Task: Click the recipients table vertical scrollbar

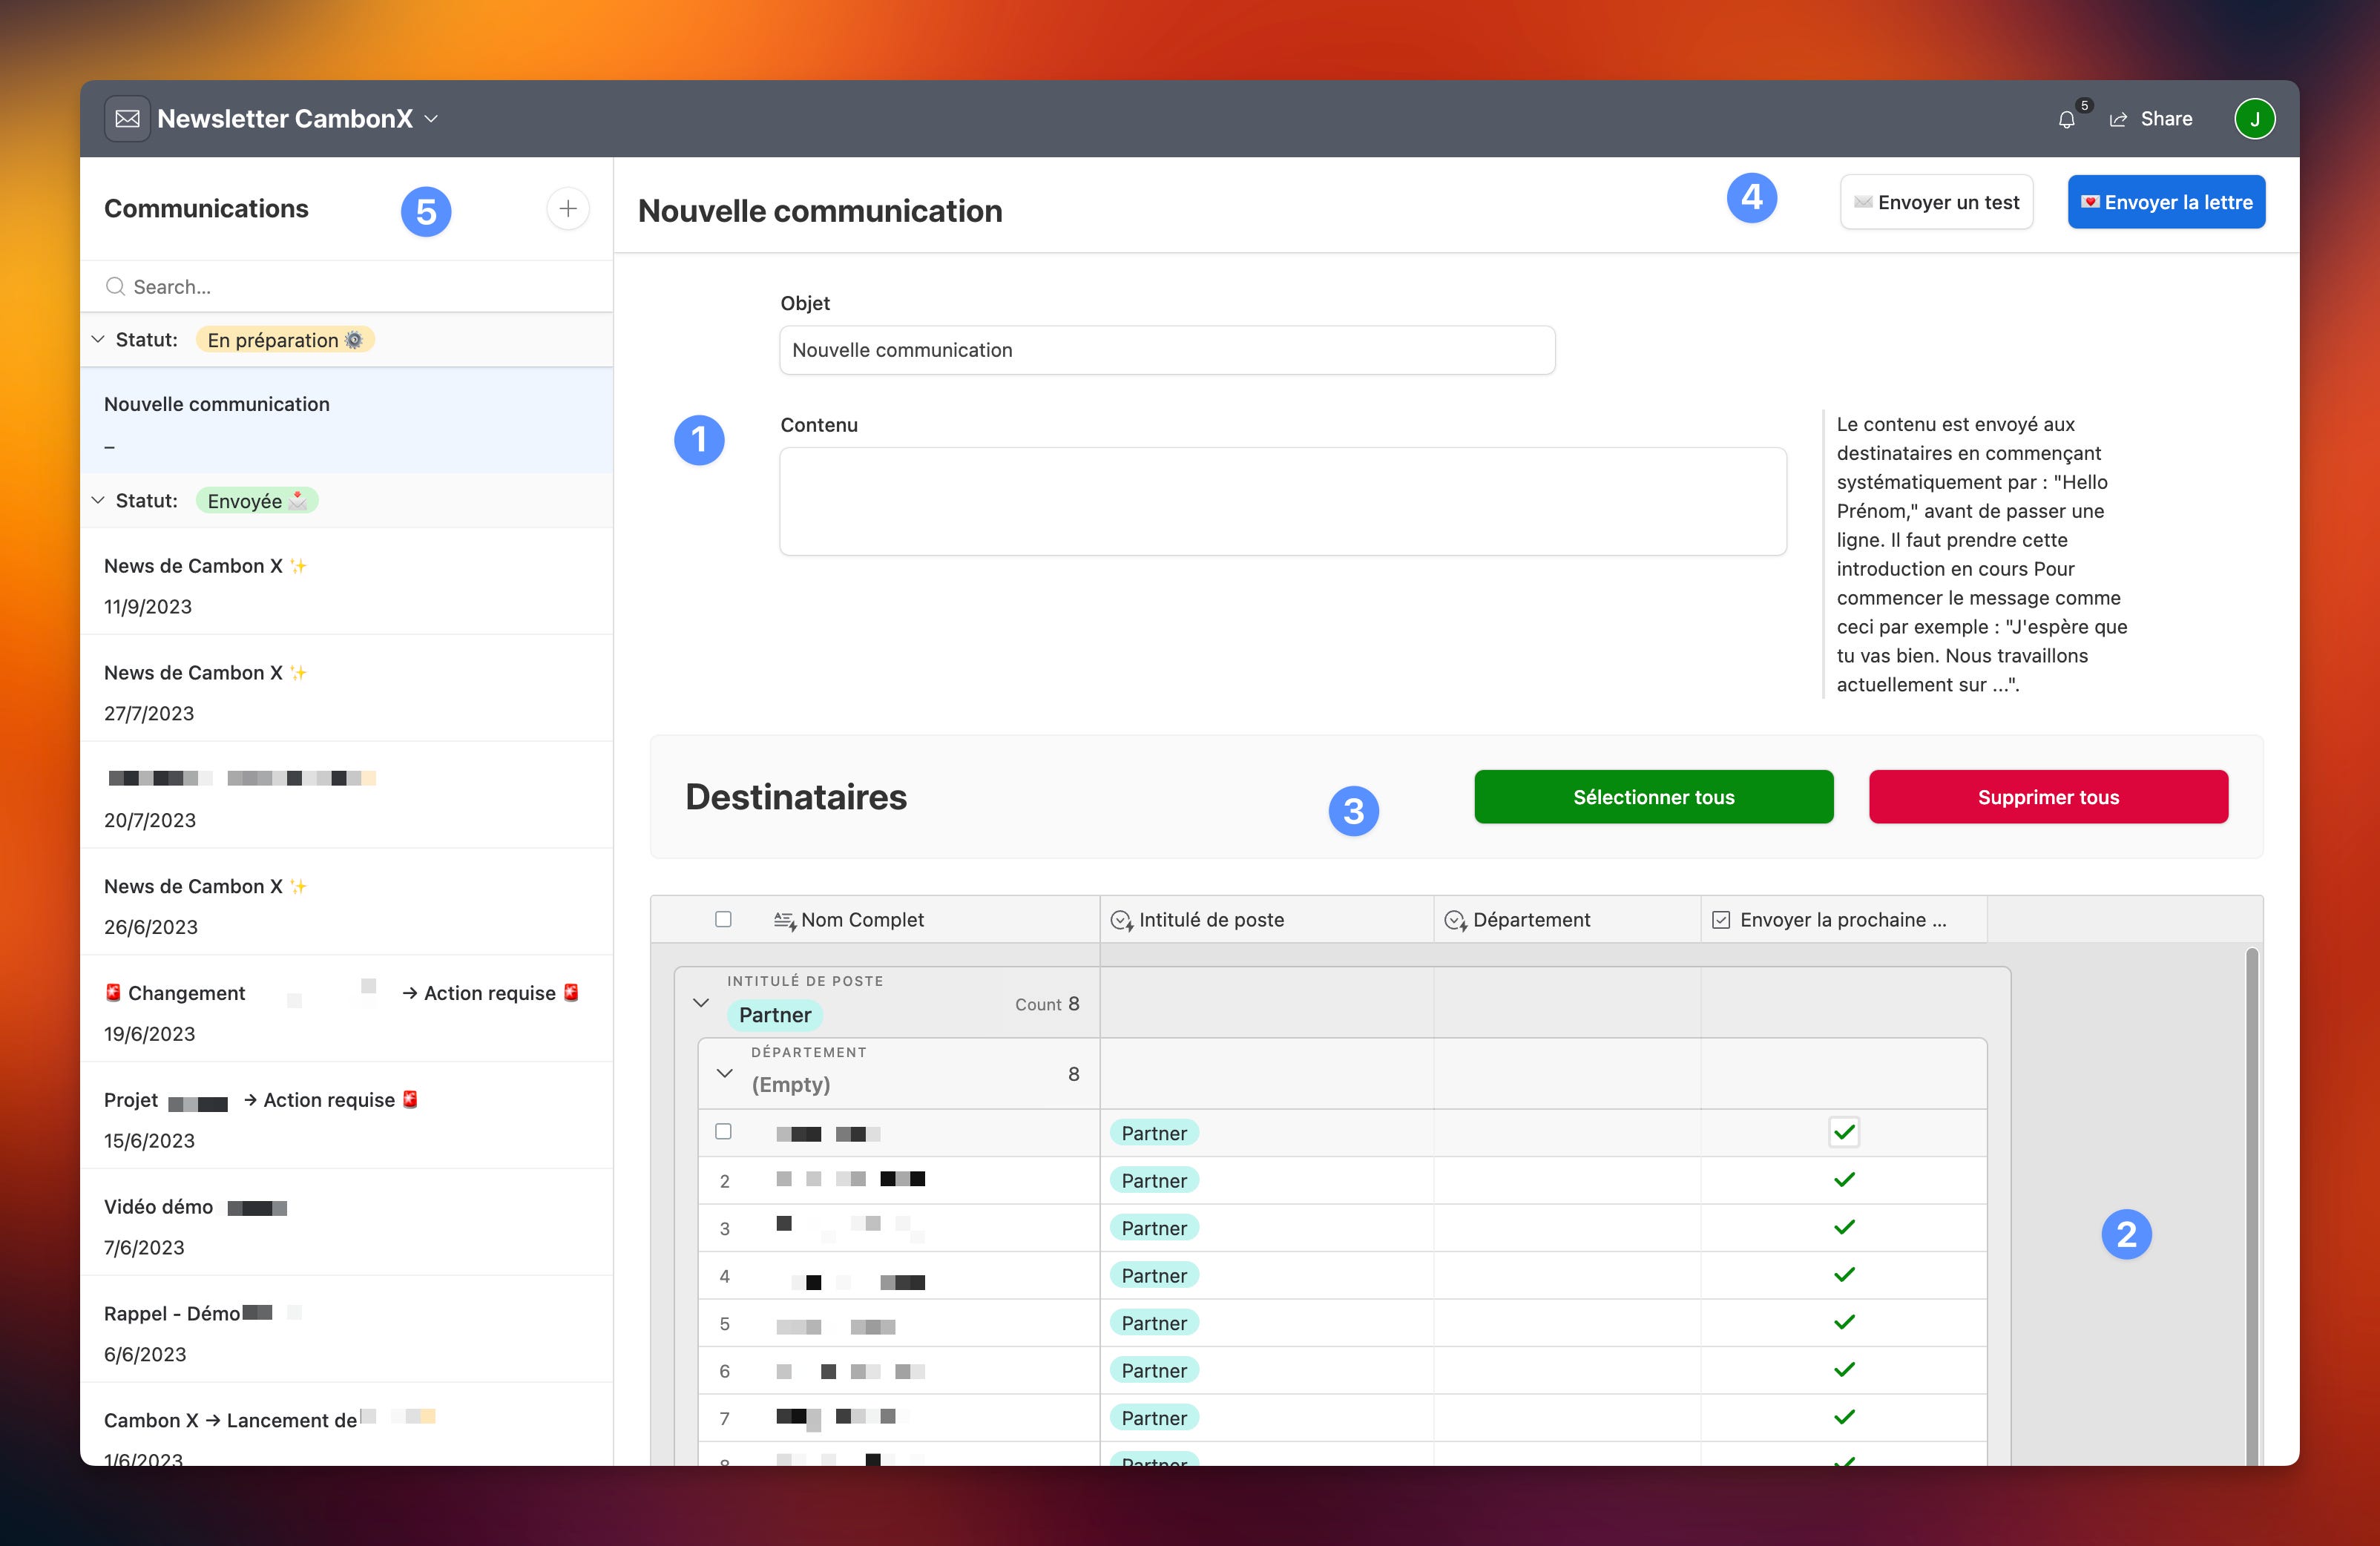Action: pyautogui.click(x=2251, y=1200)
